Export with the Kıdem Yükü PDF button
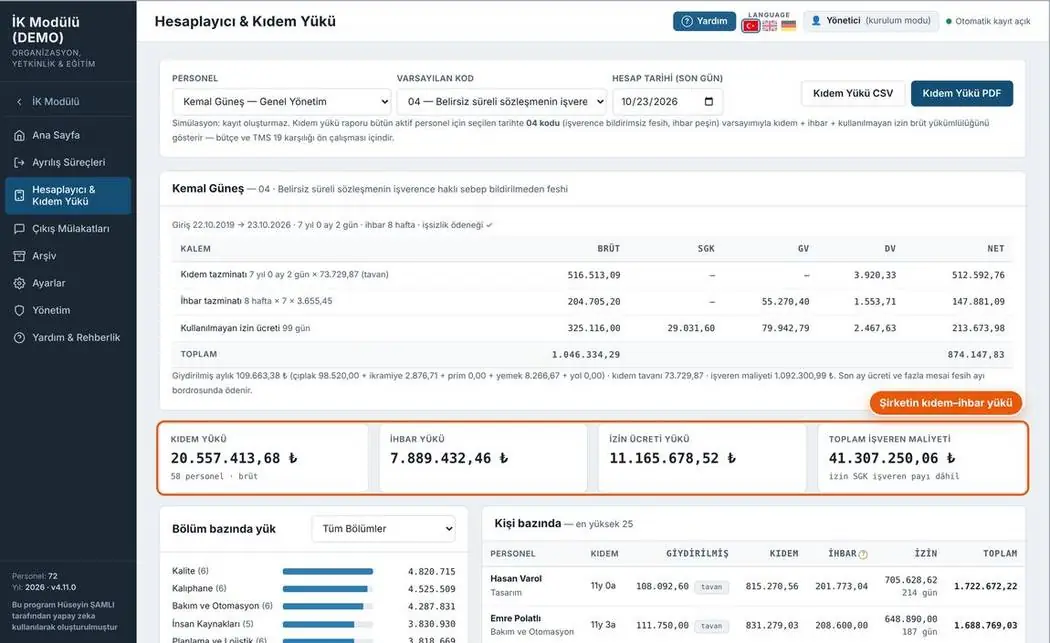 point(962,94)
